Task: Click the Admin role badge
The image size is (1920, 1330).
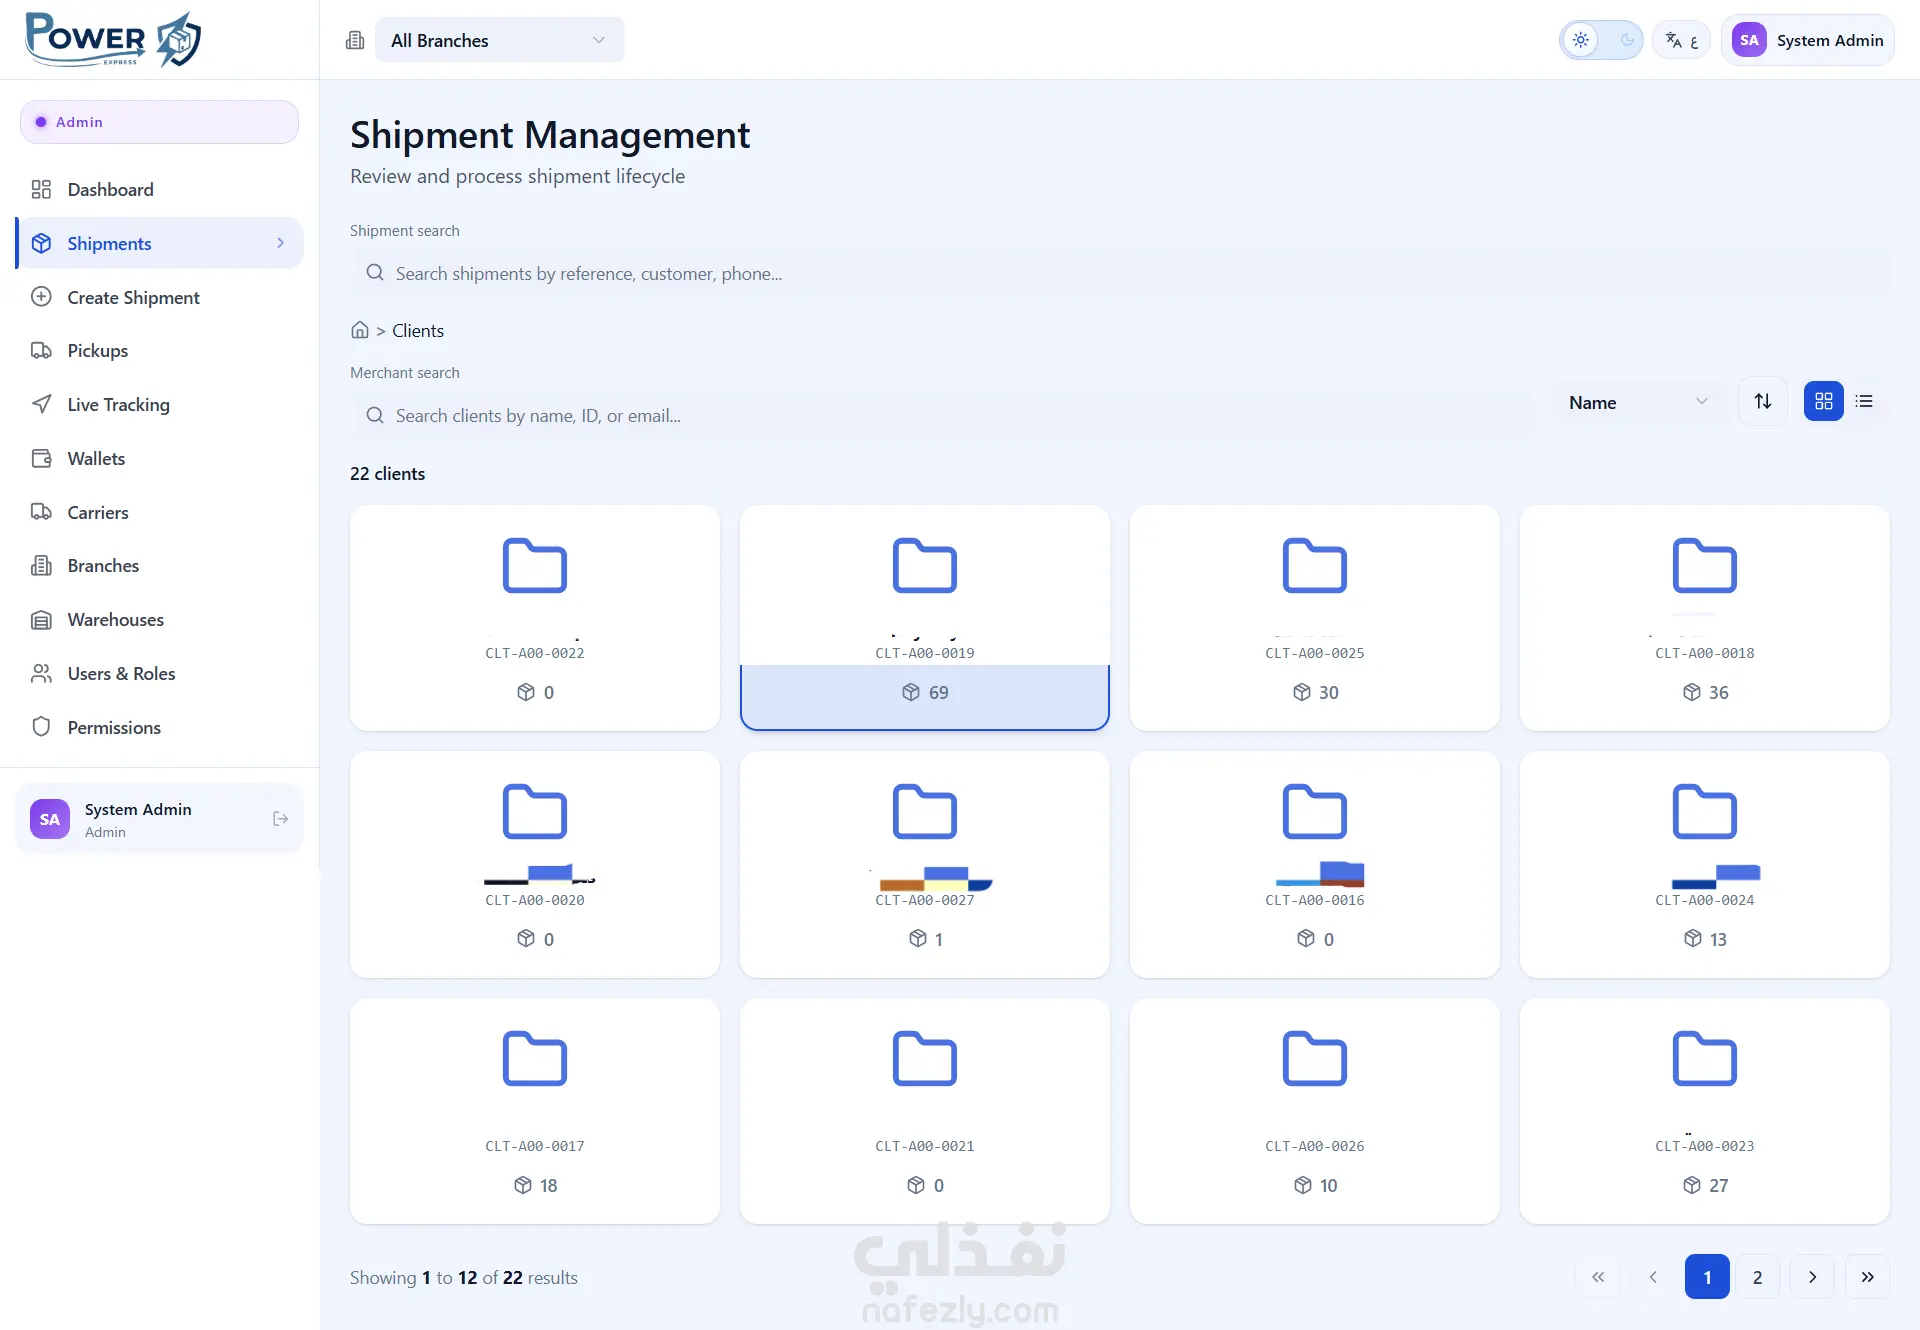Action: [x=159, y=122]
